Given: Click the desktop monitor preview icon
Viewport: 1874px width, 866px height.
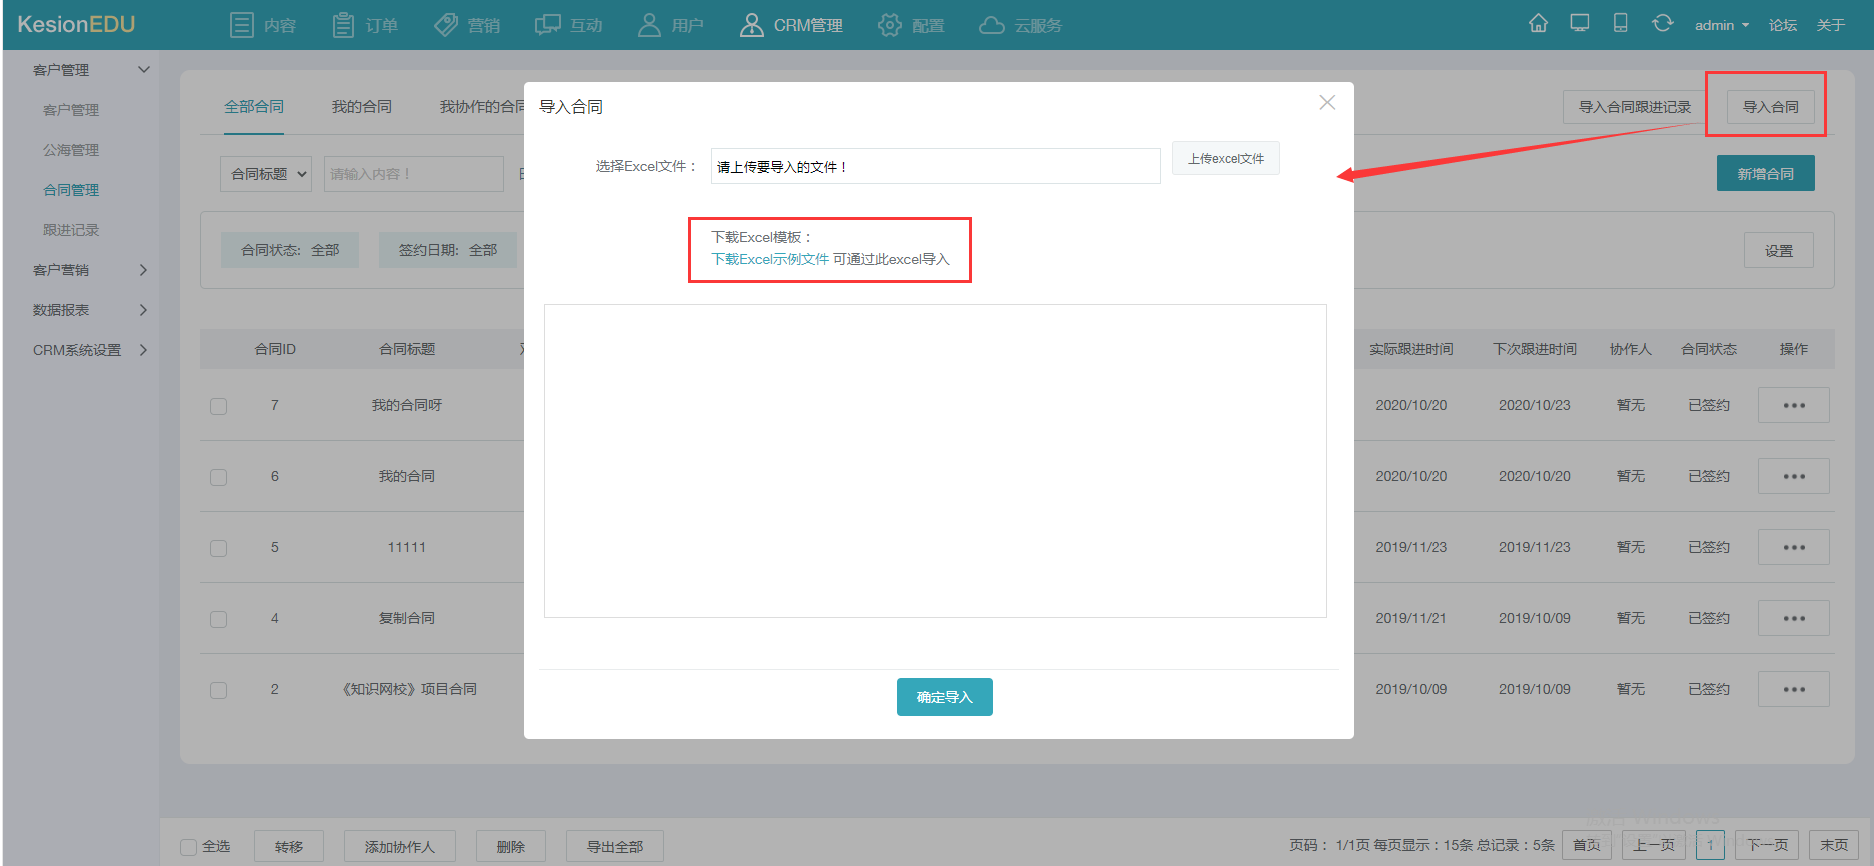Looking at the screenshot, I should 1580,23.
